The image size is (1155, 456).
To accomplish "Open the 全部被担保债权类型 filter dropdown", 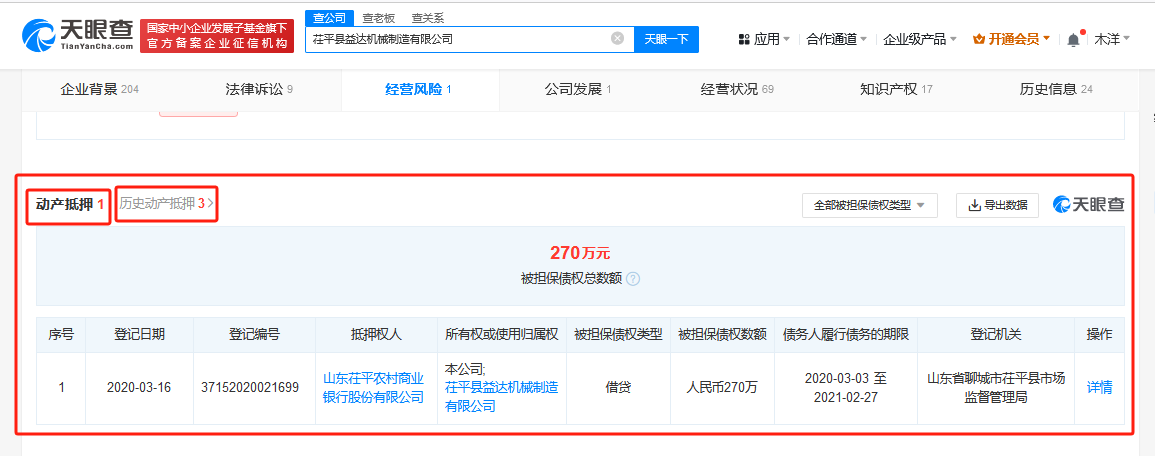I will 869,205.
